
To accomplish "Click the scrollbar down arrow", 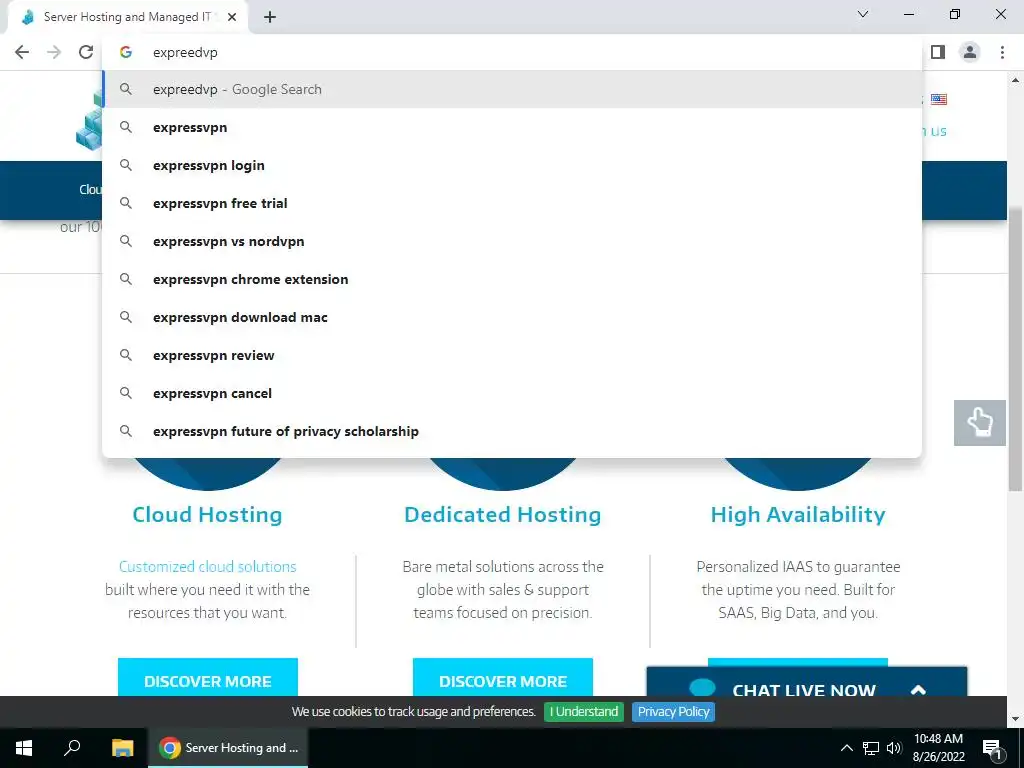I will click(x=1015, y=719).
